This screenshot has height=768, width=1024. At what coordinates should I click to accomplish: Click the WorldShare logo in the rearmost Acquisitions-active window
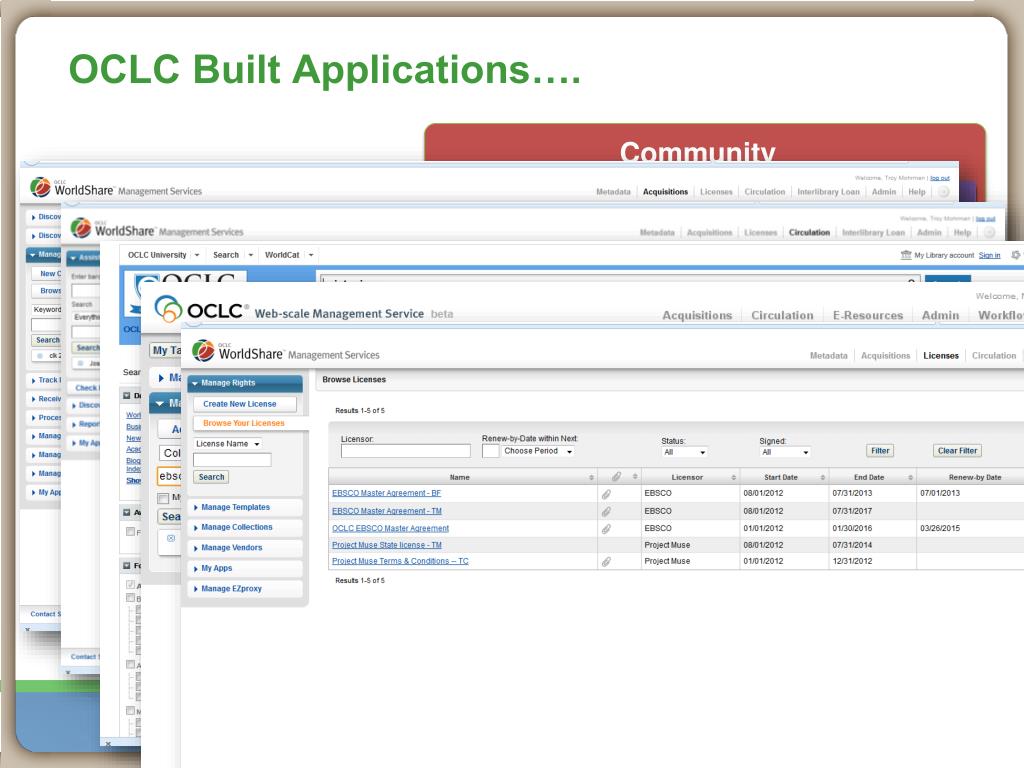pos(40,187)
